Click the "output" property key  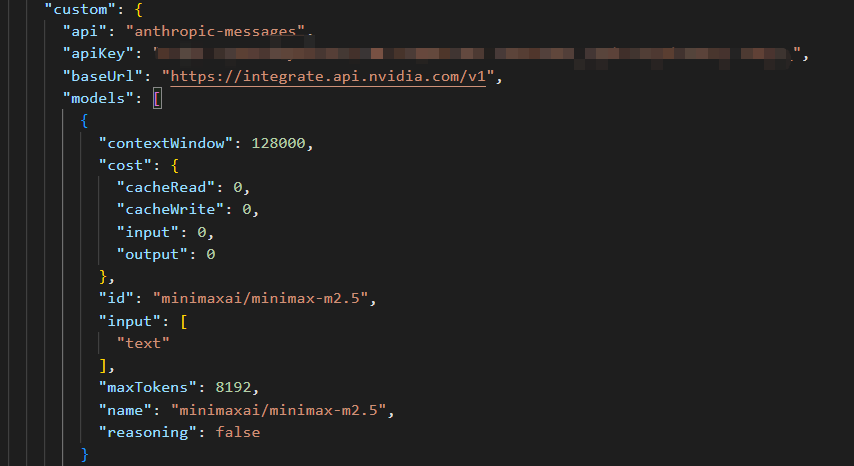point(152,254)
